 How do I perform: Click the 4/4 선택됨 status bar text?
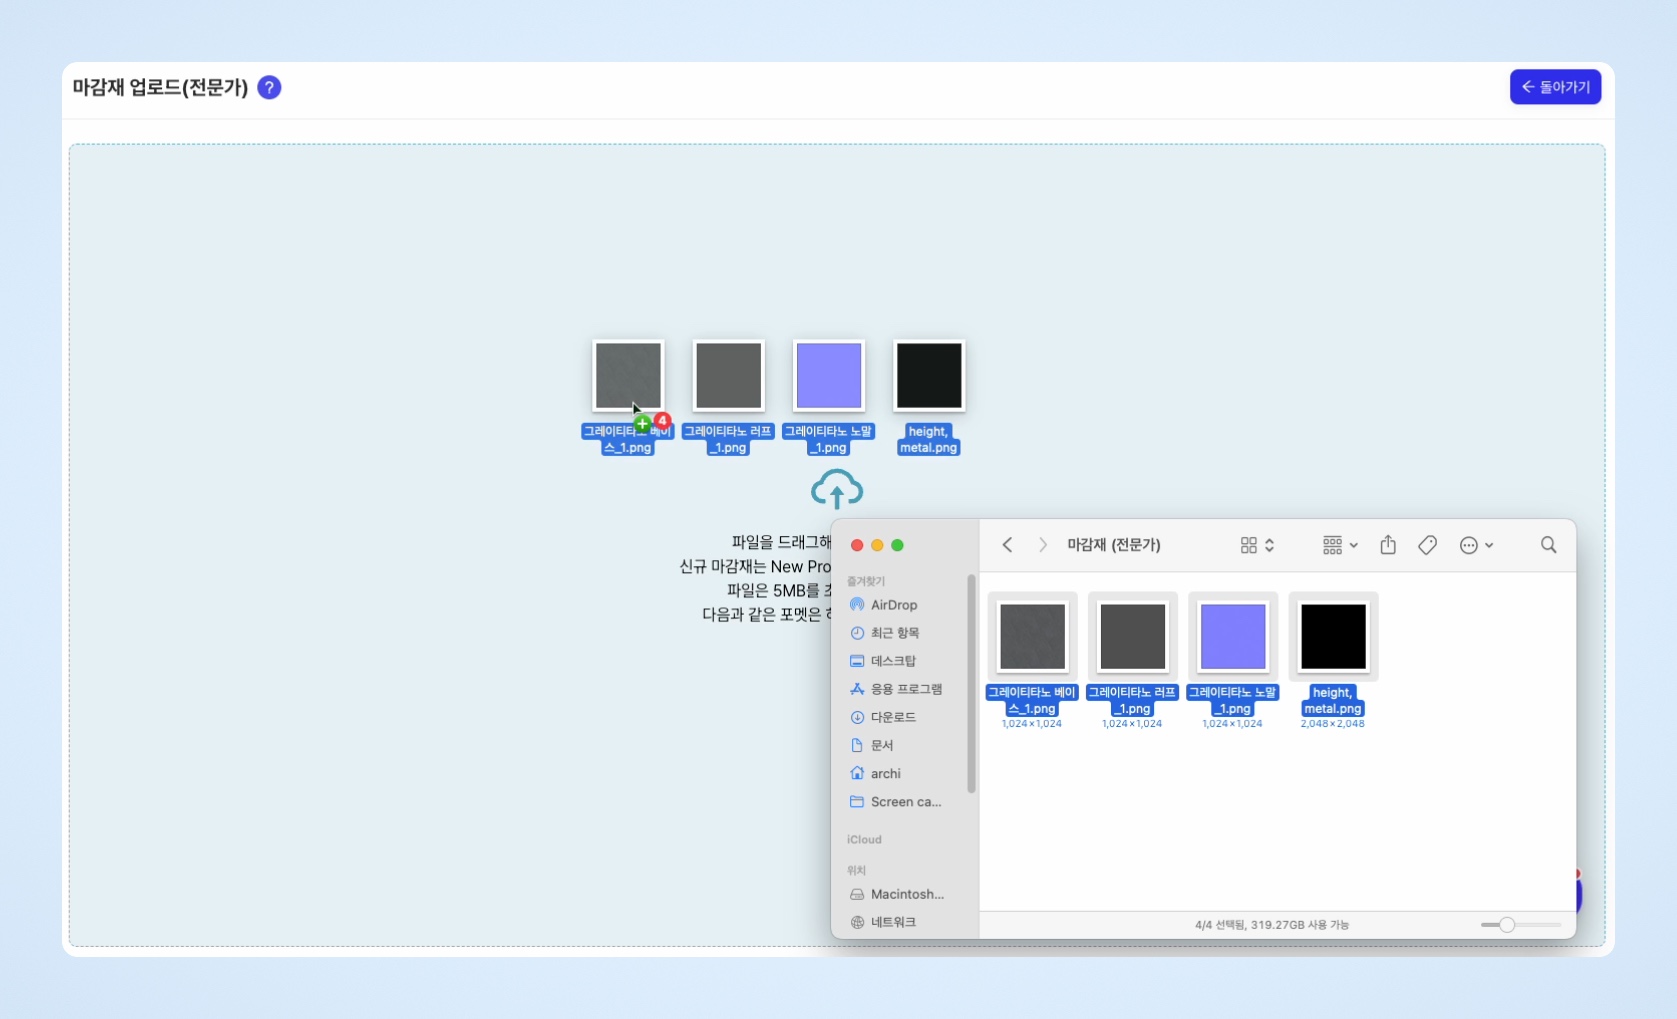click(1272, 925)
